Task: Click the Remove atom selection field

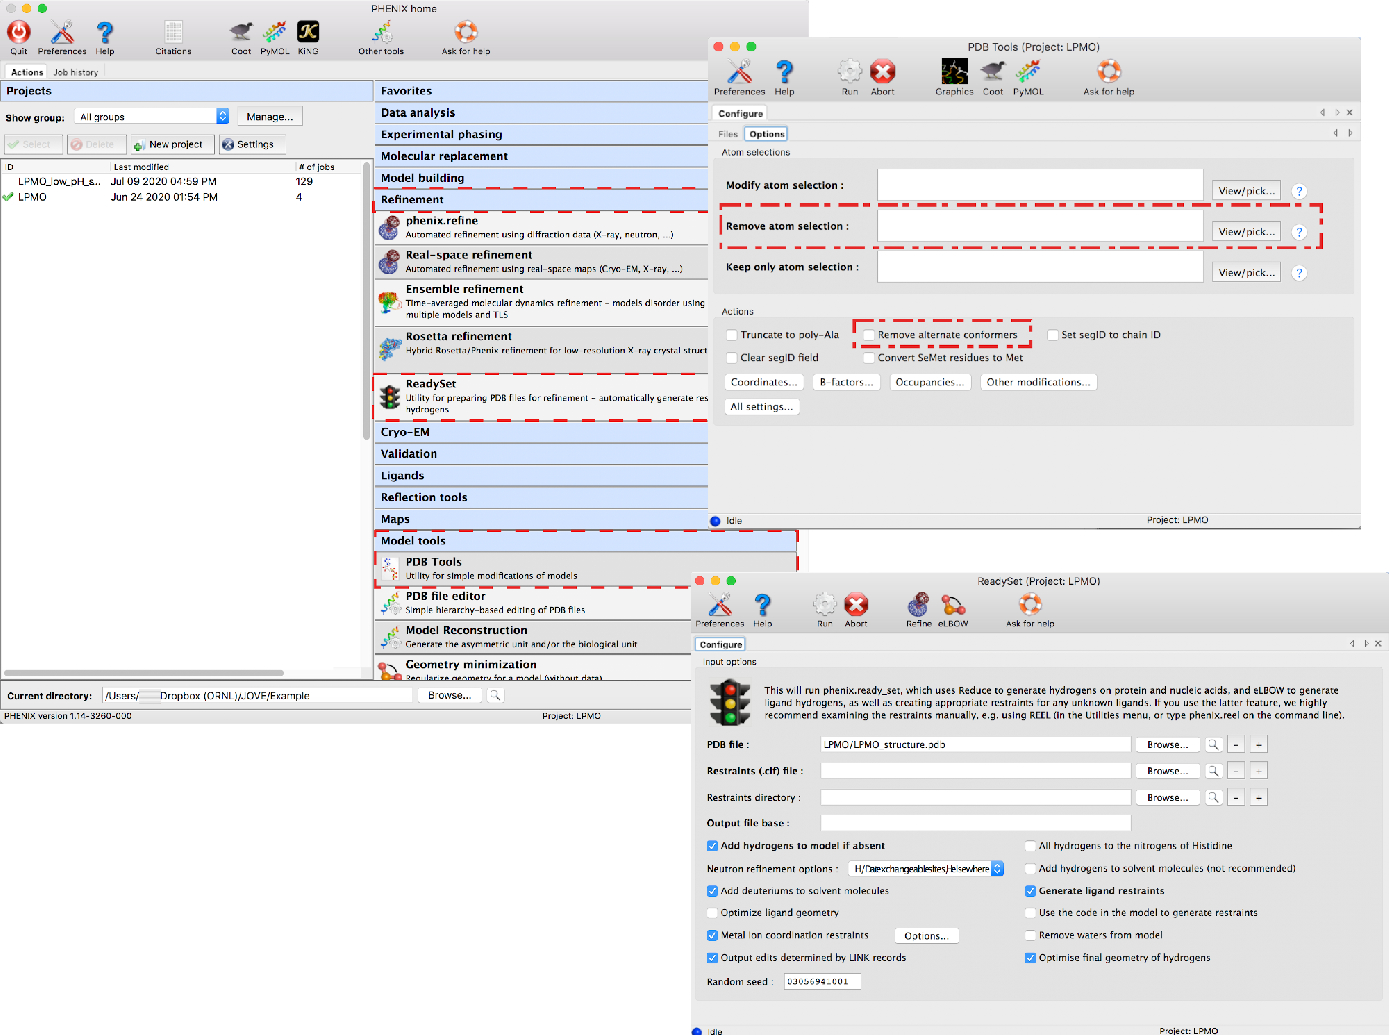Action: (x=1040, y=226)
